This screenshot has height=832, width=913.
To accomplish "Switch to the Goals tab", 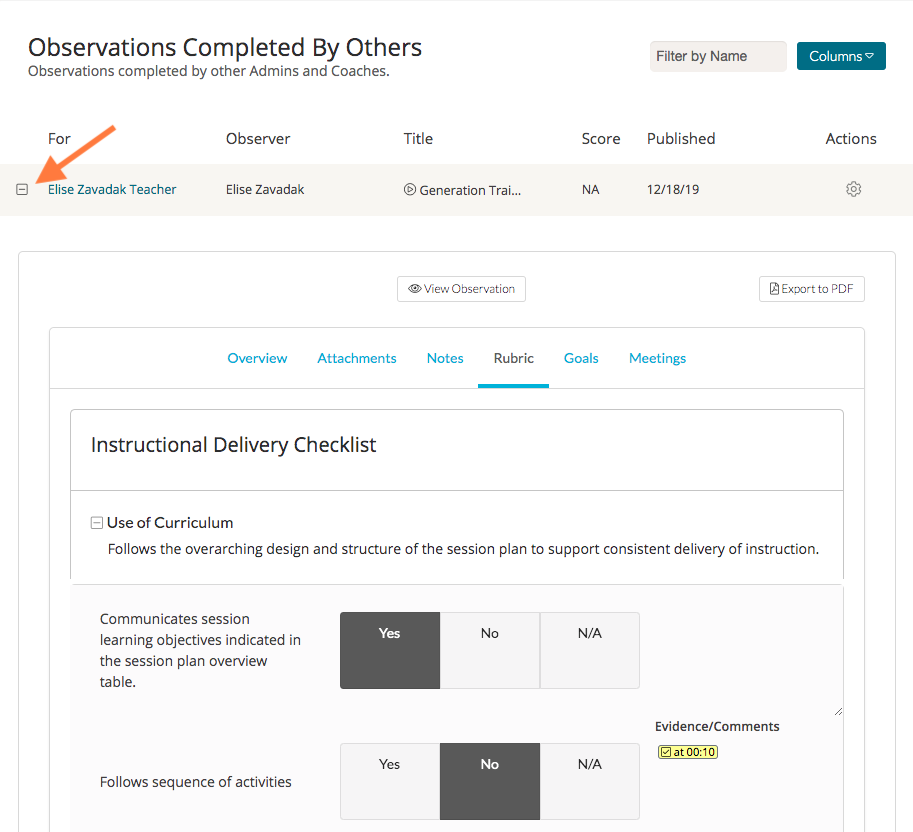I will pyautogui.click(x=581, y=358).
